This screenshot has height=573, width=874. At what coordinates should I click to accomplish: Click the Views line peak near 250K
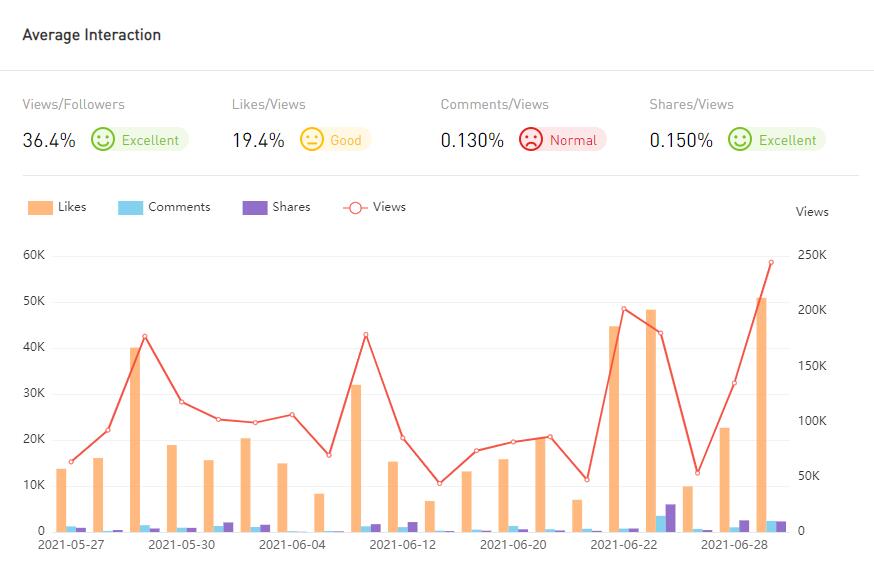771,262
